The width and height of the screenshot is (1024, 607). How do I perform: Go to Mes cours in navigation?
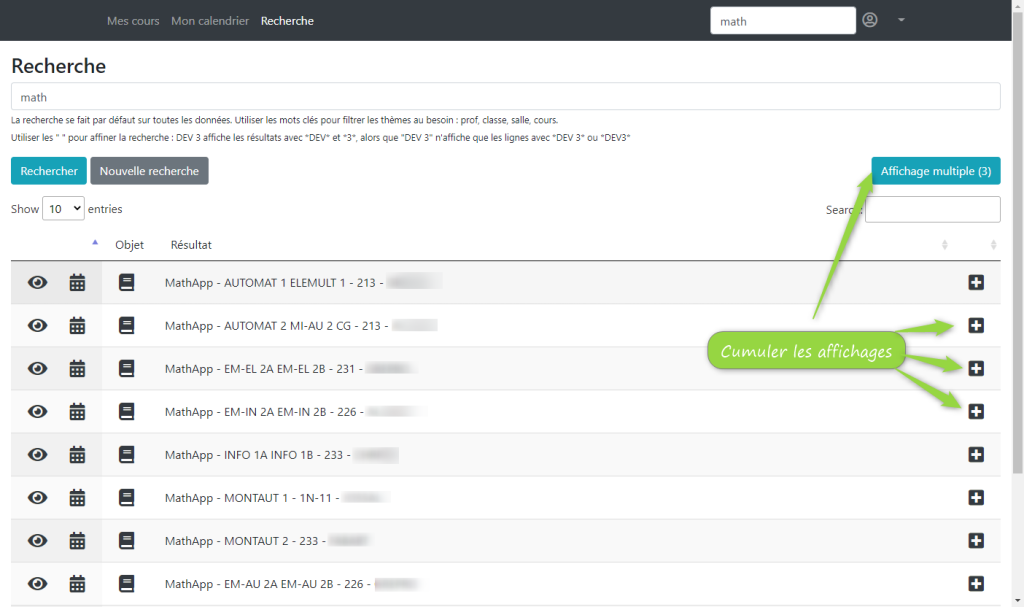133,21
